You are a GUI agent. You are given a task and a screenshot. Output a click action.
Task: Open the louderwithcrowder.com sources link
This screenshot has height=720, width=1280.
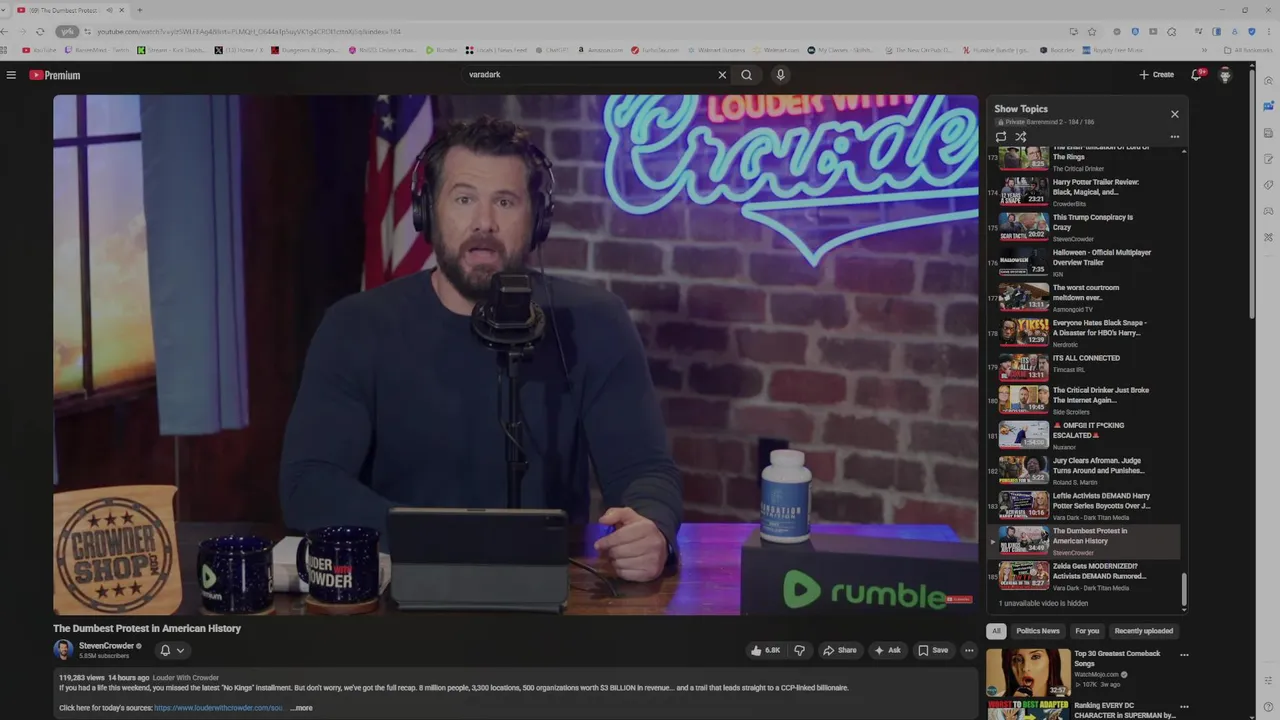[218, 708]
